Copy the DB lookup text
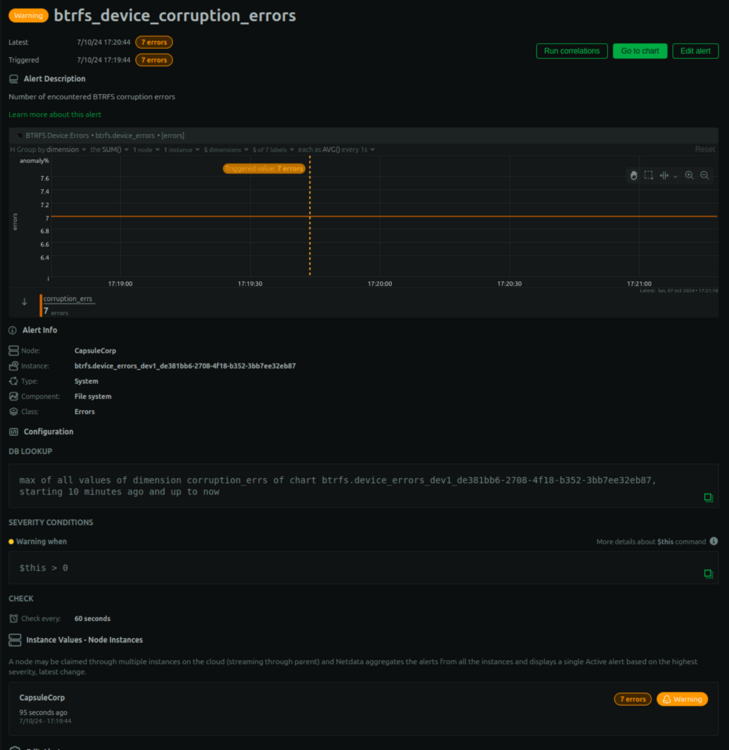The image size is (729, 750). click(708, 498)
